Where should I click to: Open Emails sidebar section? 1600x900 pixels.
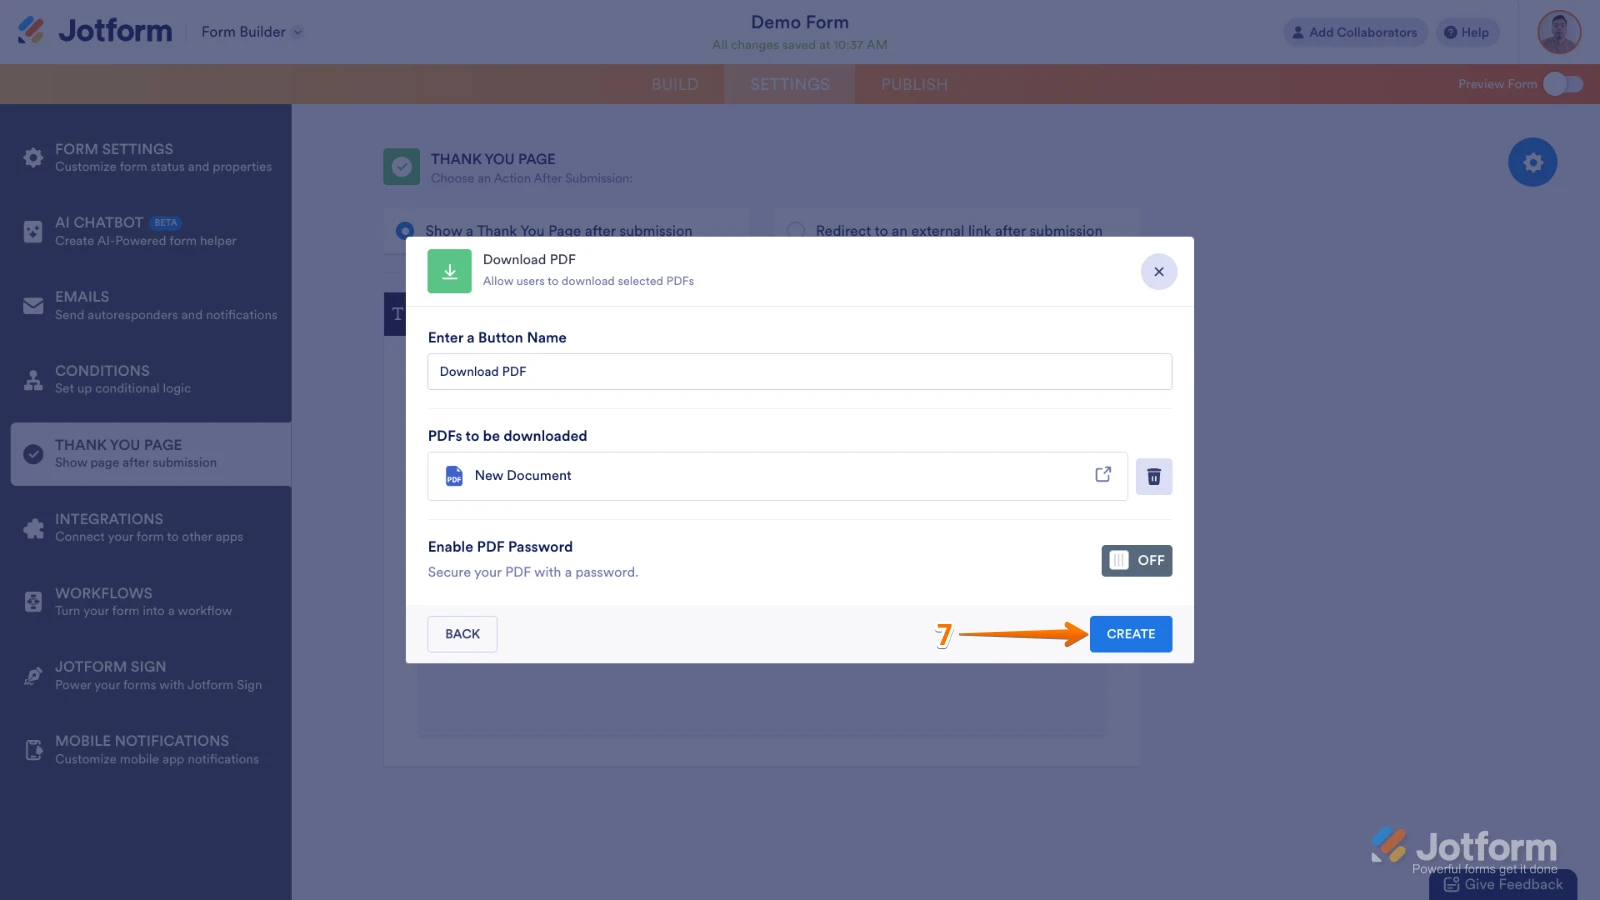(146, 306)
